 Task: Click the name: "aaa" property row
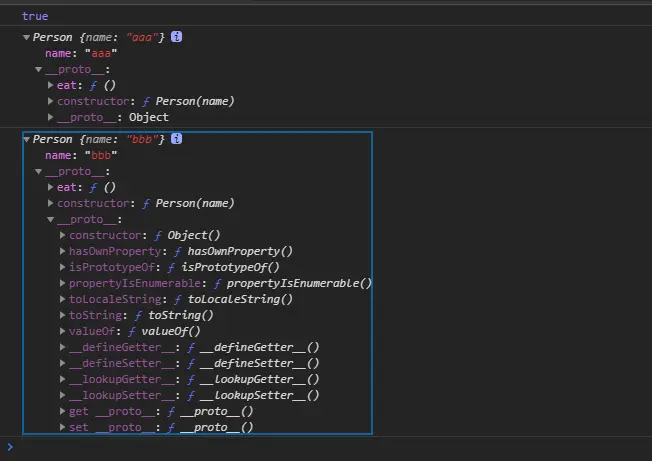81,53
